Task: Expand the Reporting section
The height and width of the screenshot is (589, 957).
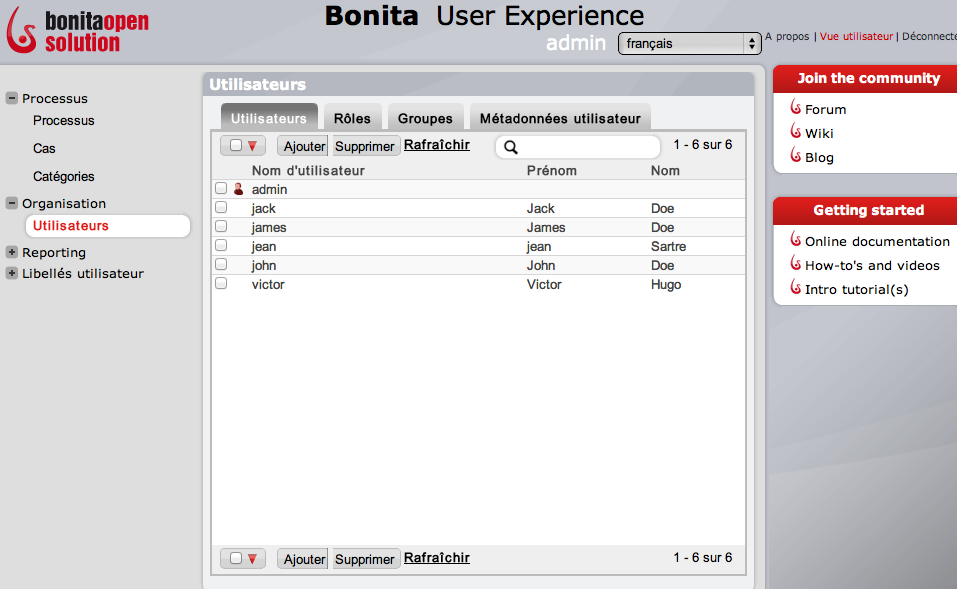Action: [12, 252]
